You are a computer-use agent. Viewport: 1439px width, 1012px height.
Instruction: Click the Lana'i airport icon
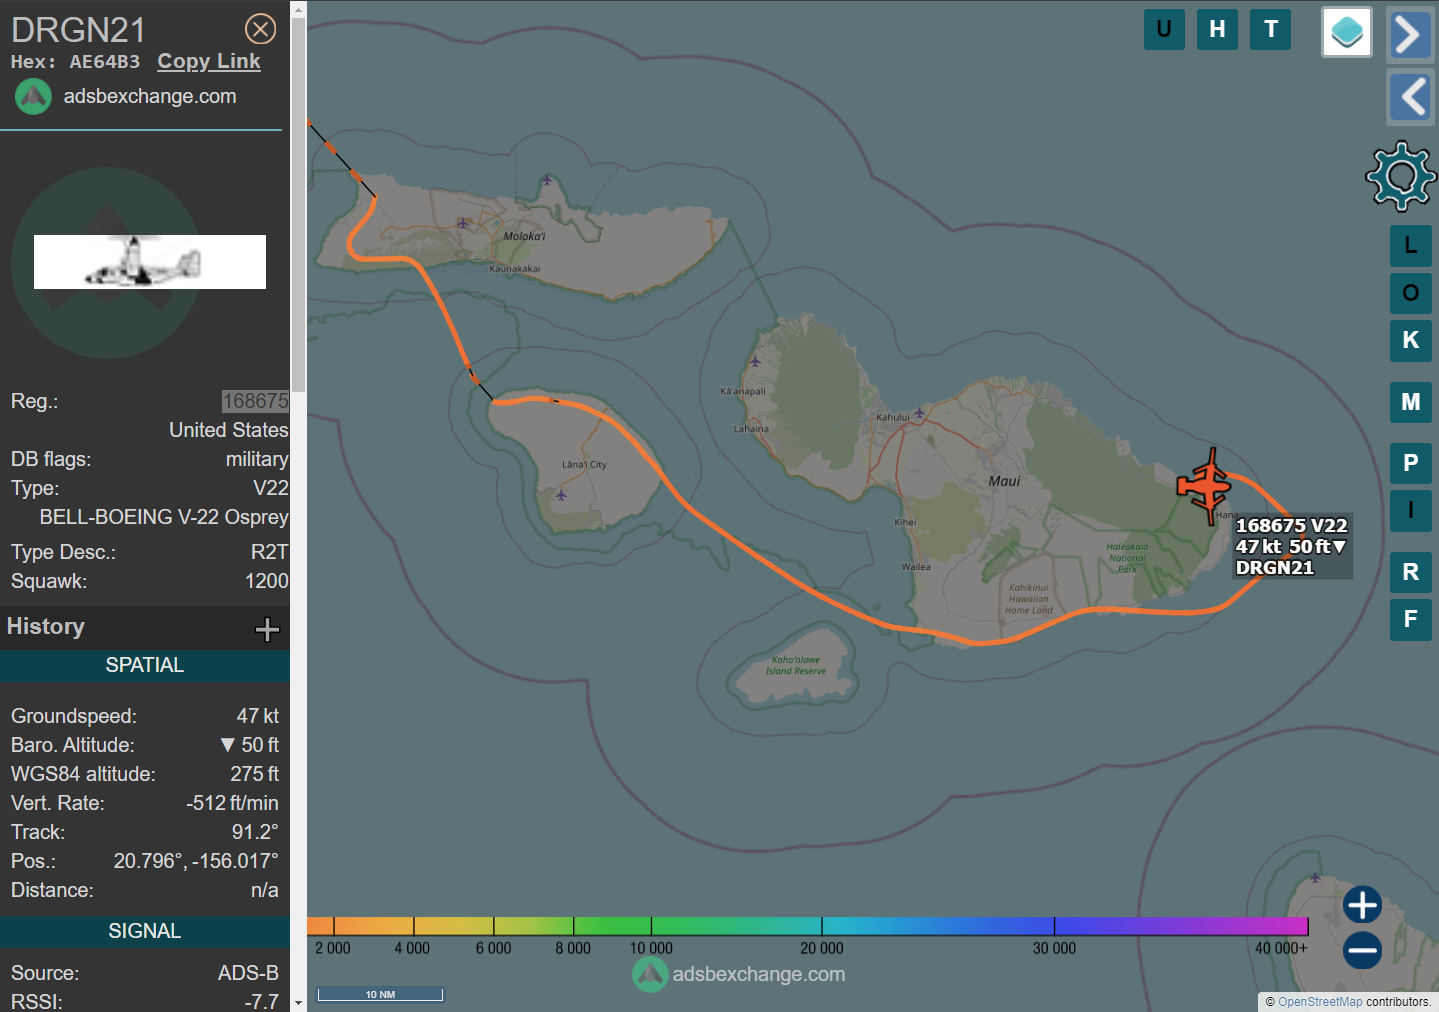561,495
